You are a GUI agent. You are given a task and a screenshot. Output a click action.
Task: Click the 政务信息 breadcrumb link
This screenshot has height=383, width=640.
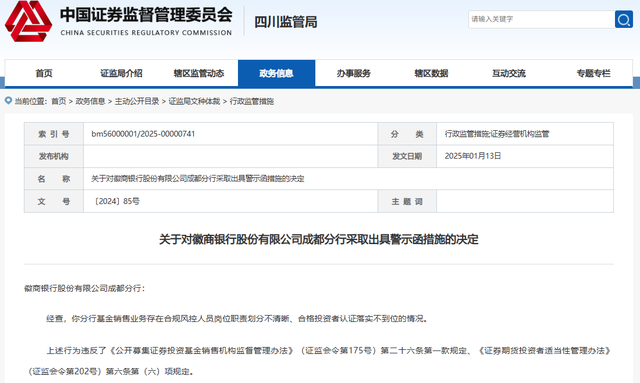point(90,101)
